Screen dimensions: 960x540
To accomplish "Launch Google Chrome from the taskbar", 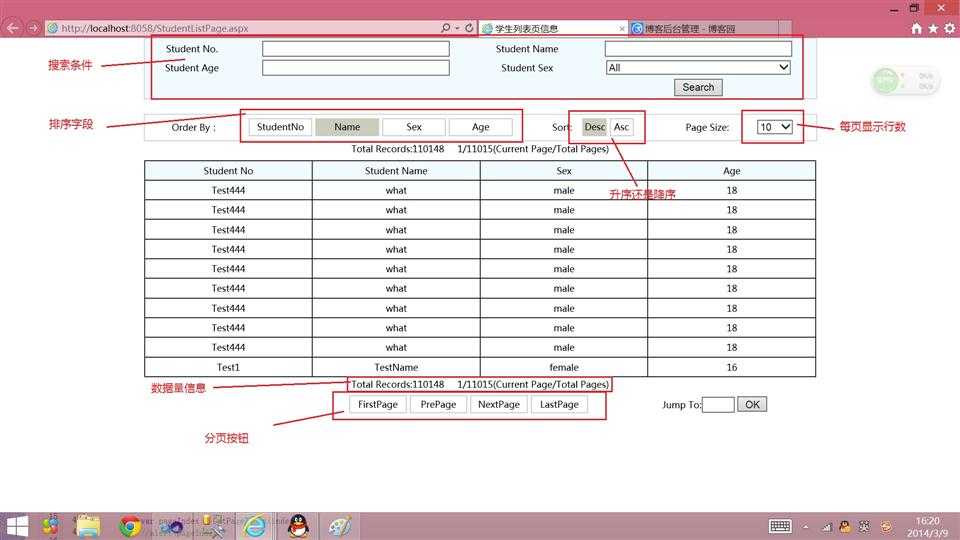I will click(130, 526).
